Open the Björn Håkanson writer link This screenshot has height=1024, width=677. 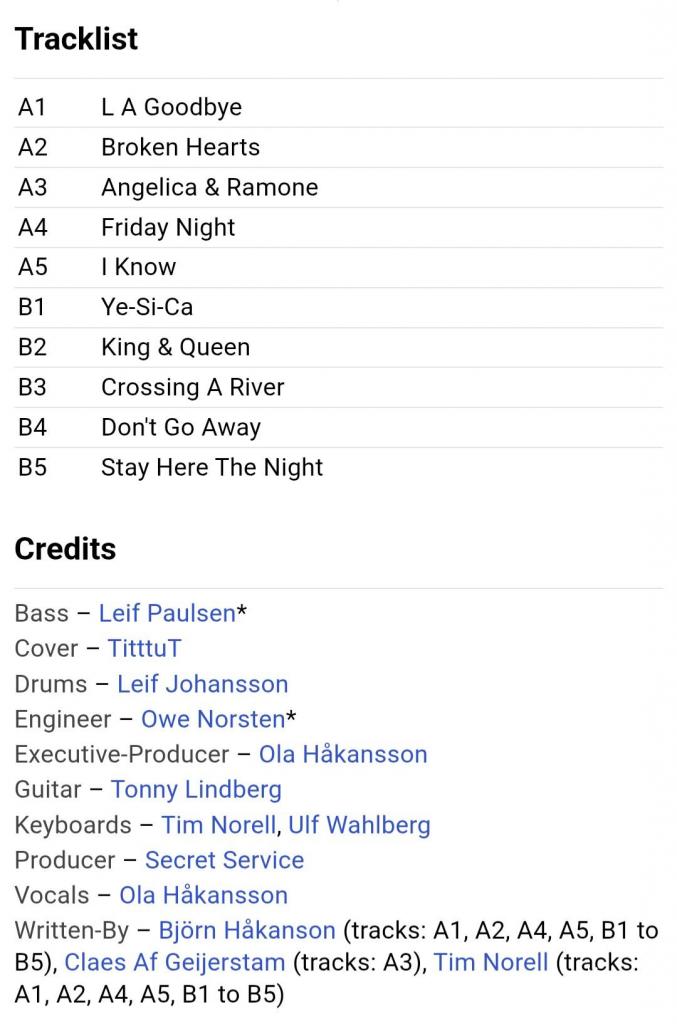(247, 931)
